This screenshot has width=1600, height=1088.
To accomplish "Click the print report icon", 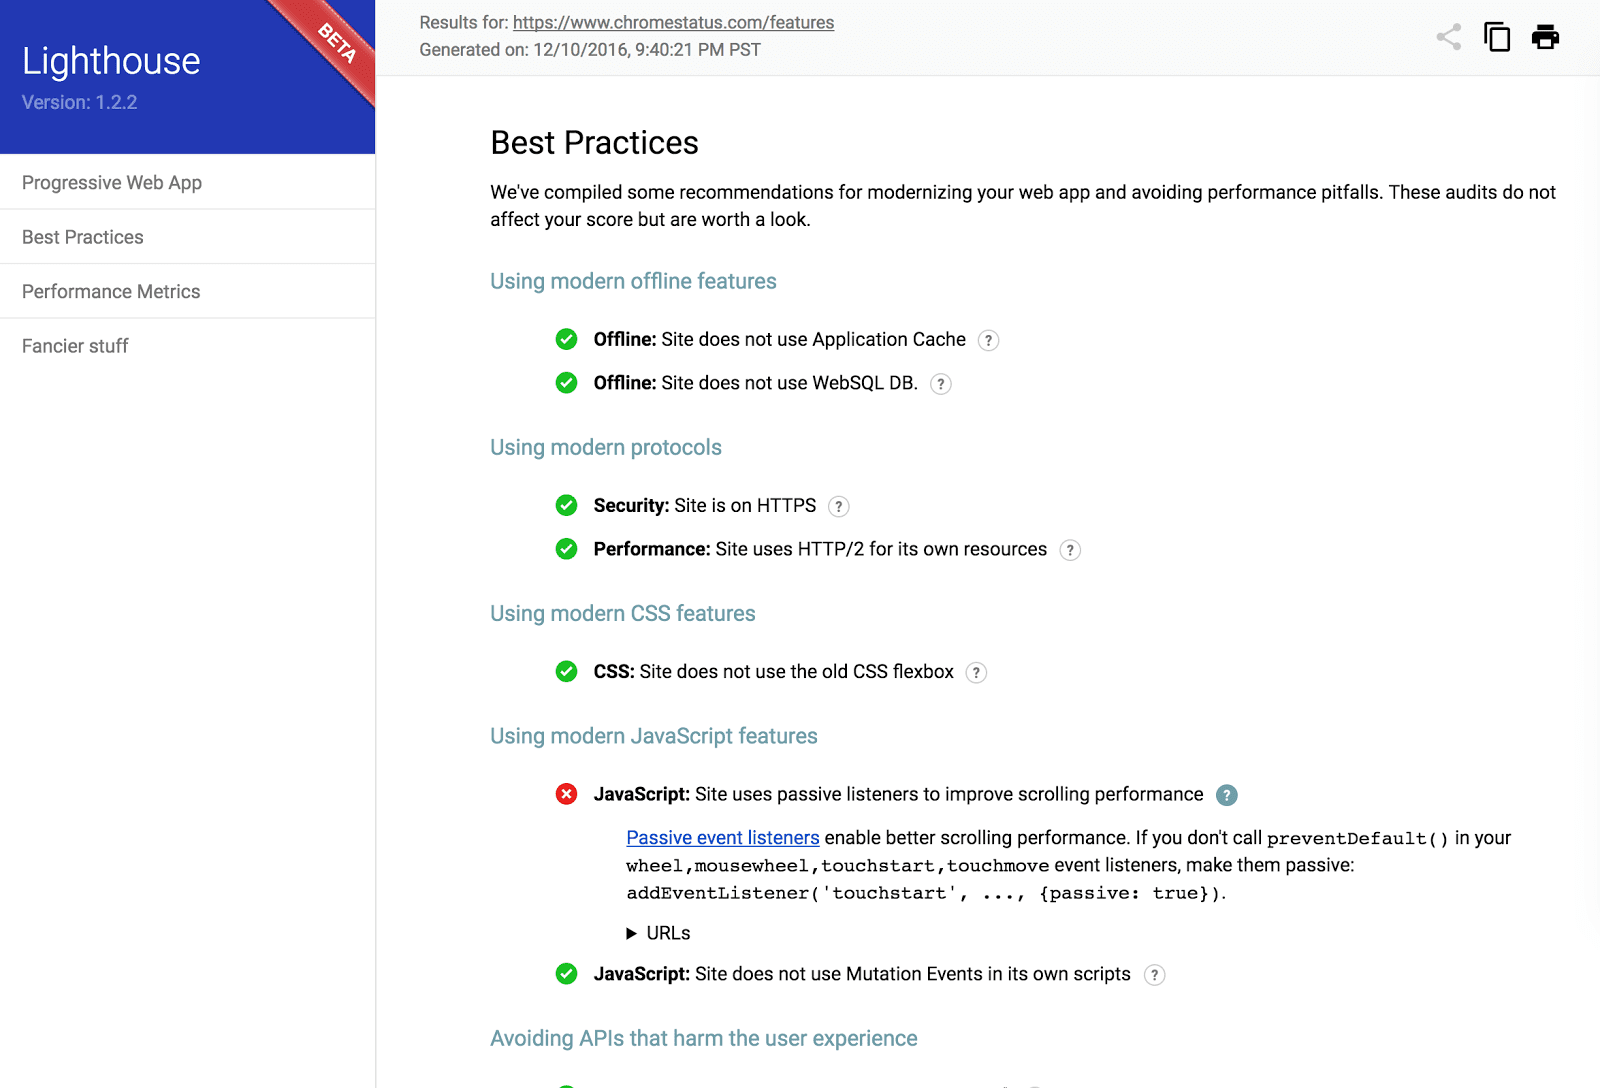I will tap(1544, 37).
